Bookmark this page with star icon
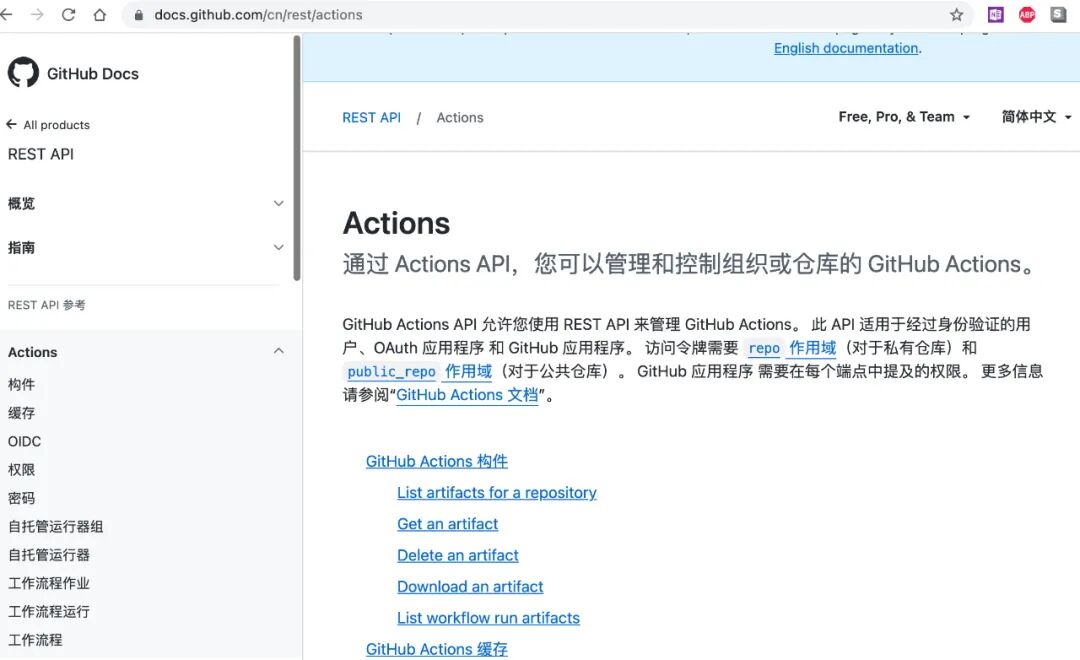 point(956,14)
